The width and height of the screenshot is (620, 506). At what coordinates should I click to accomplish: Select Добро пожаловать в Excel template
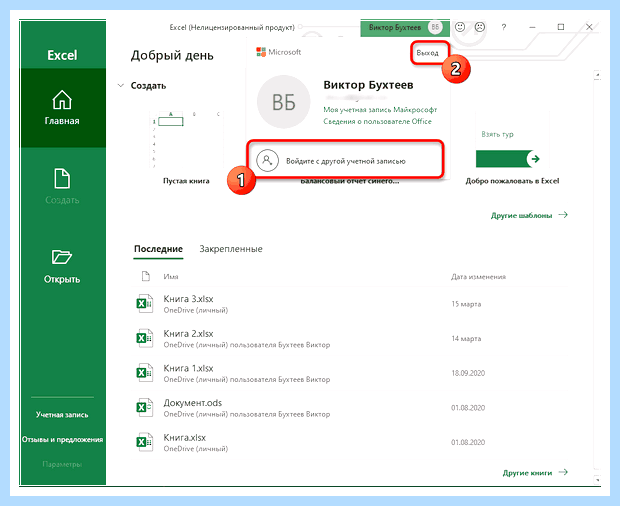click(x=512, y=148)
